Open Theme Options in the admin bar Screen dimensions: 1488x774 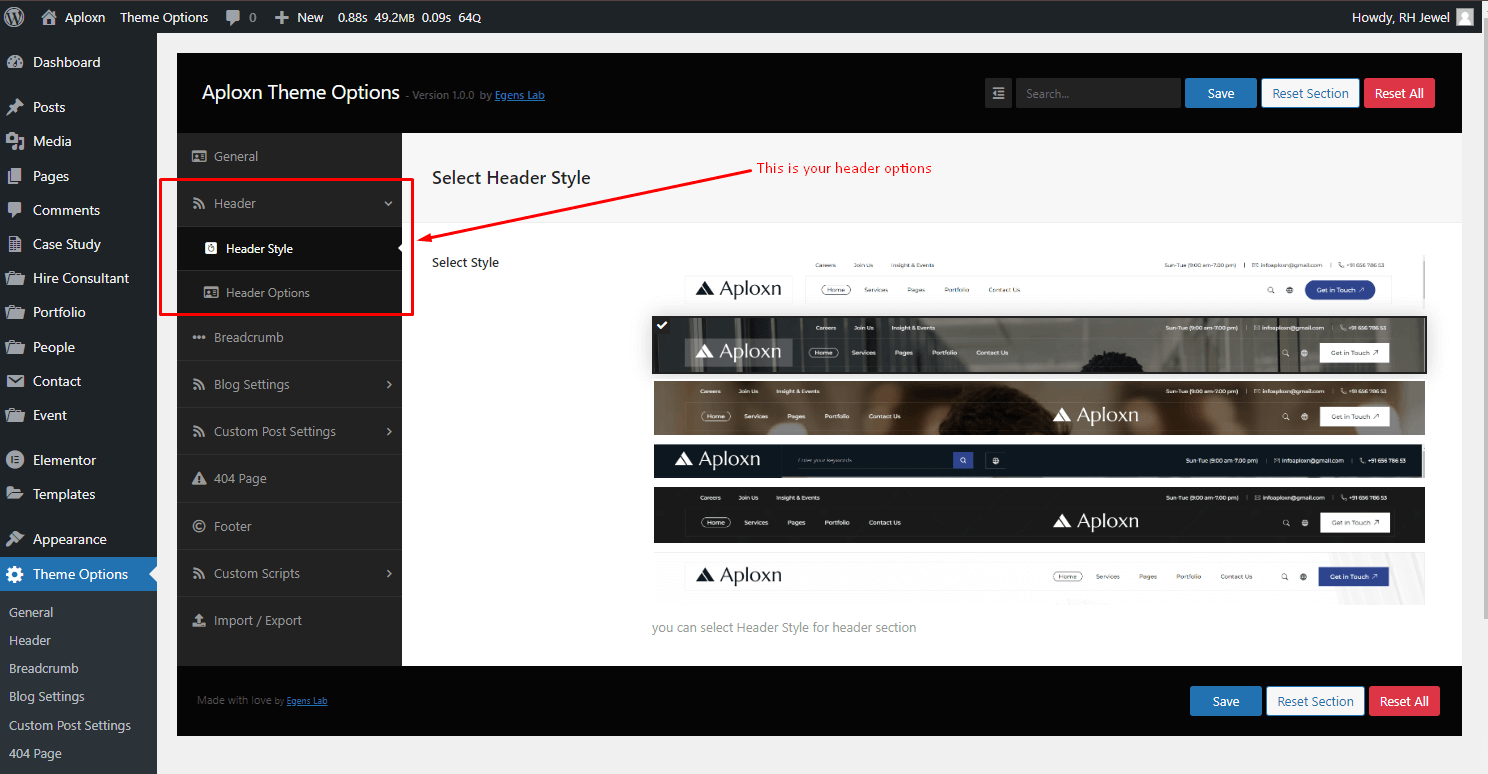pyautogui.click(x=164, y=17)
